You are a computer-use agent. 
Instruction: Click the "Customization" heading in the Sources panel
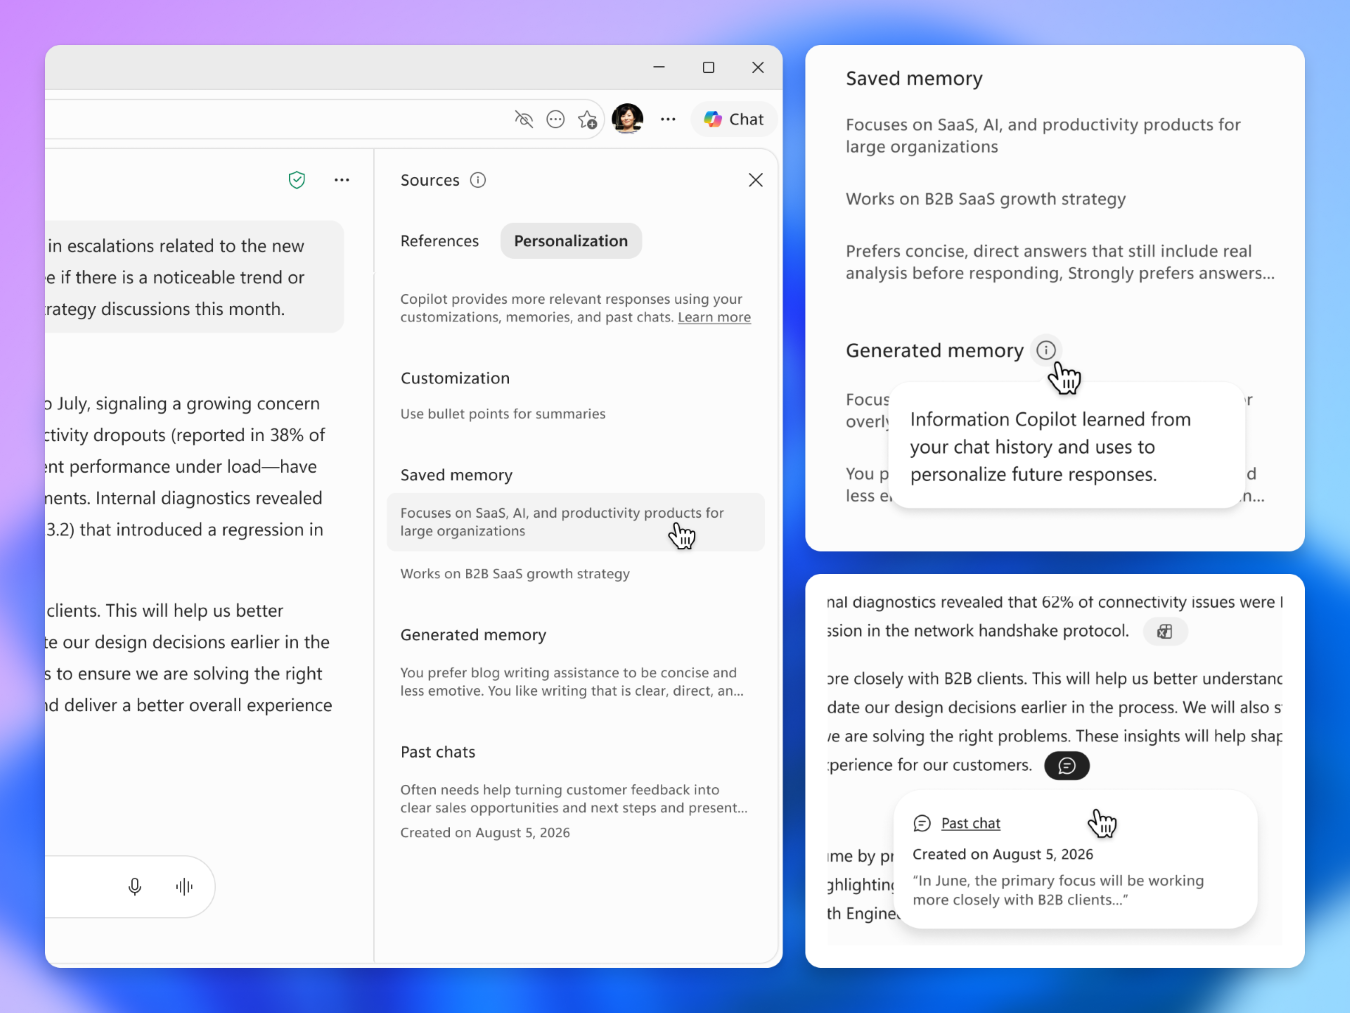pos(455,378)
